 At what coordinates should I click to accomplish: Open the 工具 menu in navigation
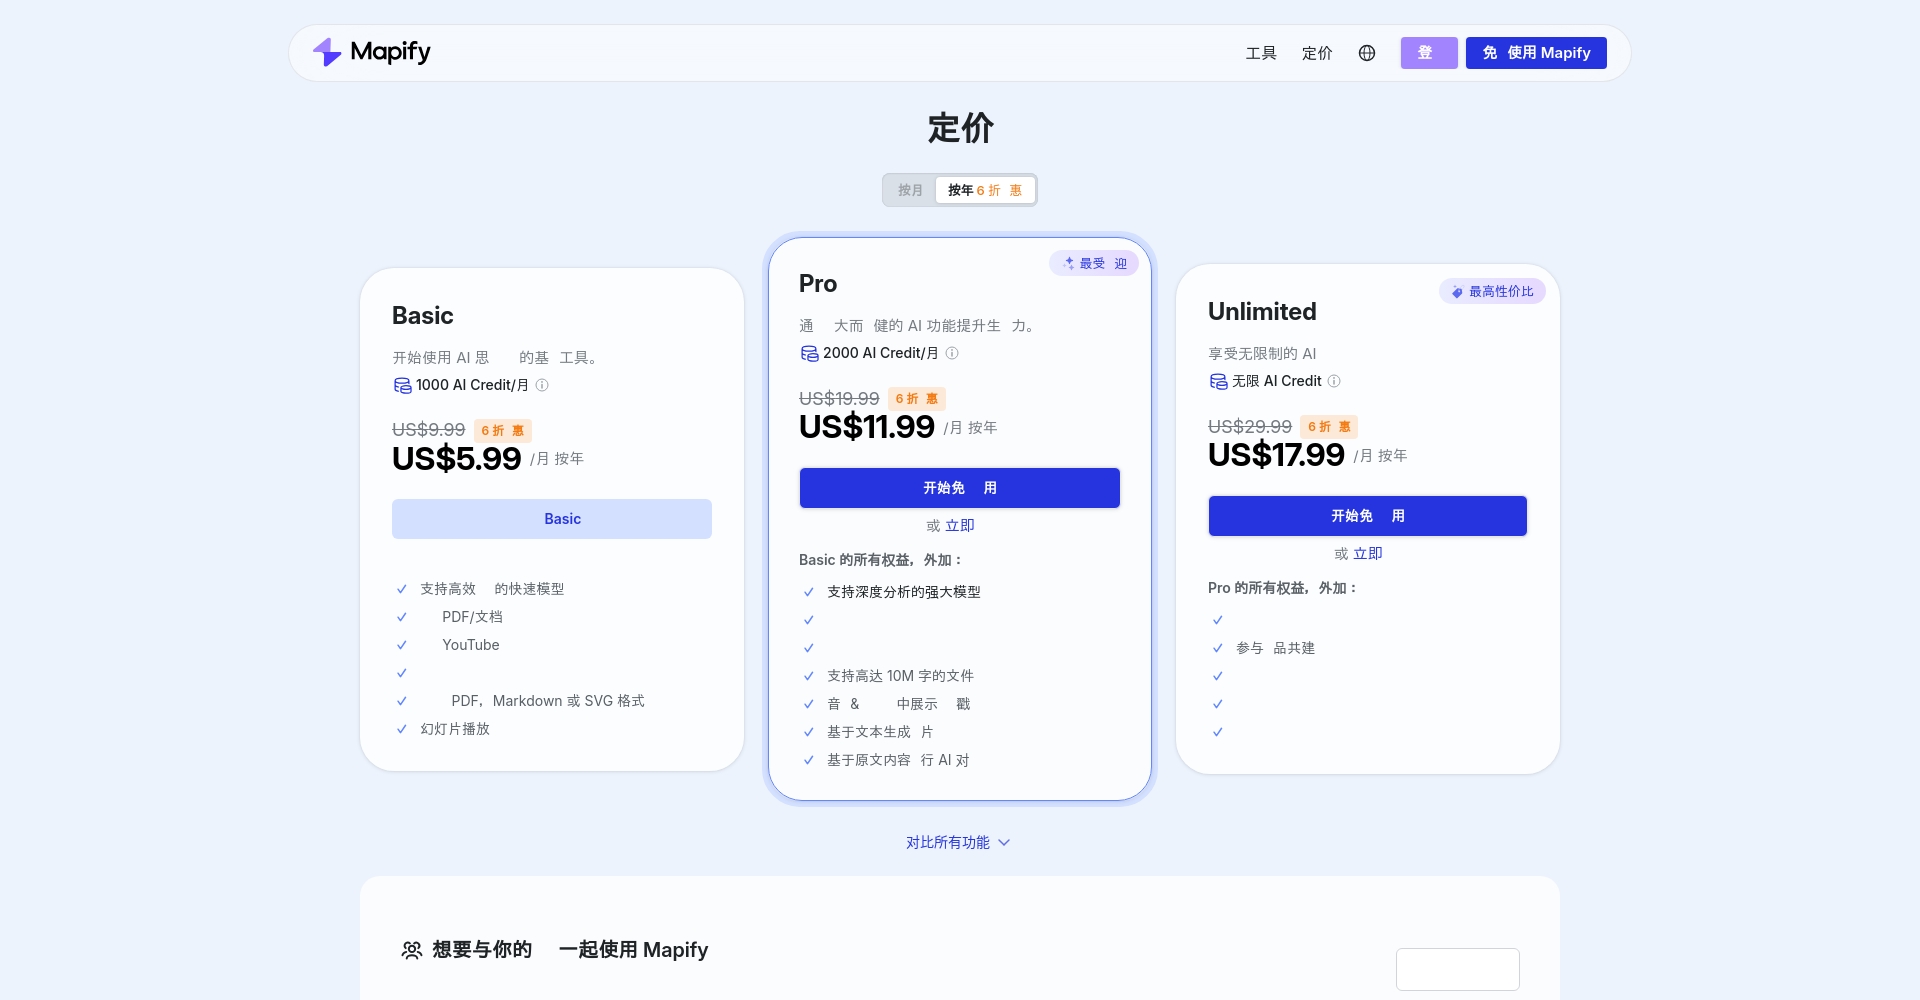point(1260,53)
